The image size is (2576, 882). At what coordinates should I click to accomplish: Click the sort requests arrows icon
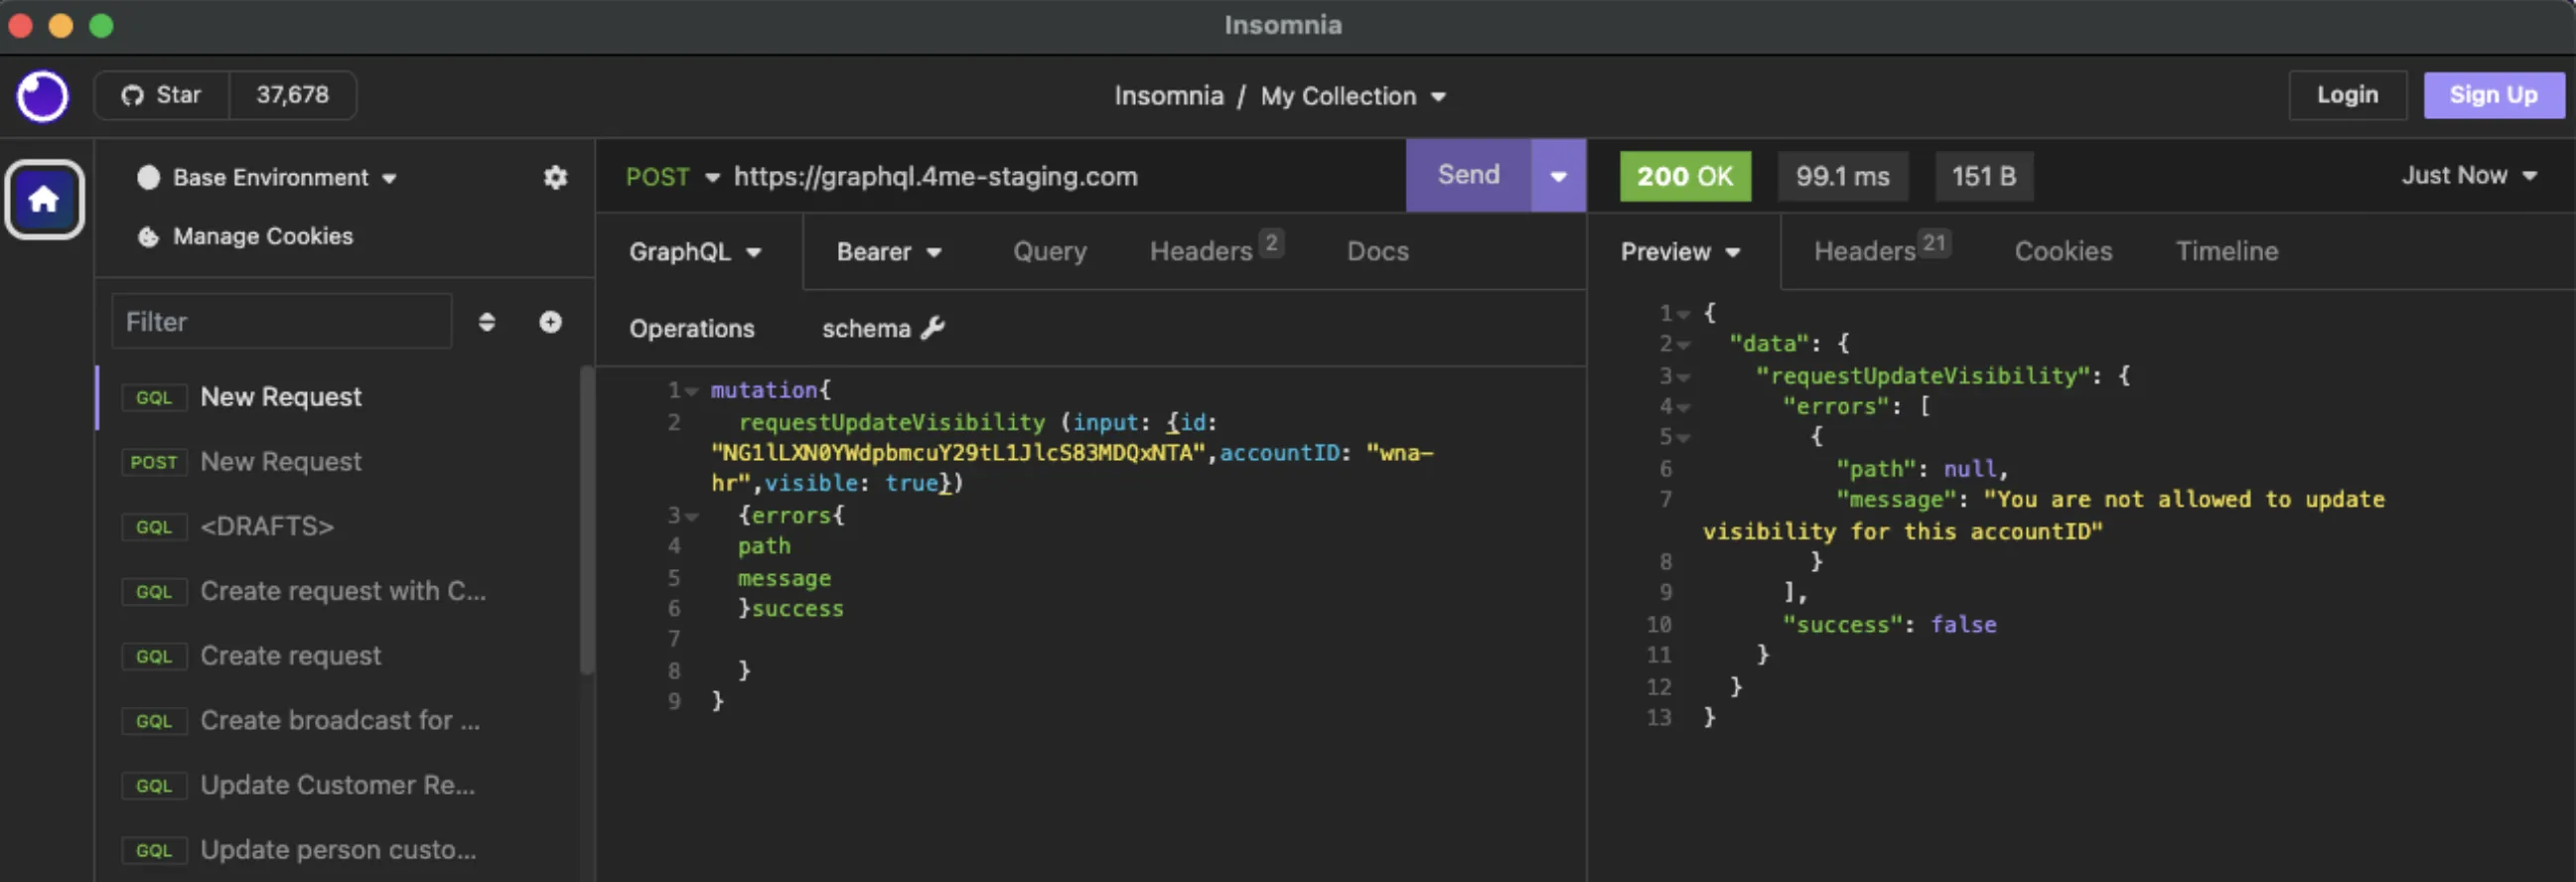coord(487,322)
